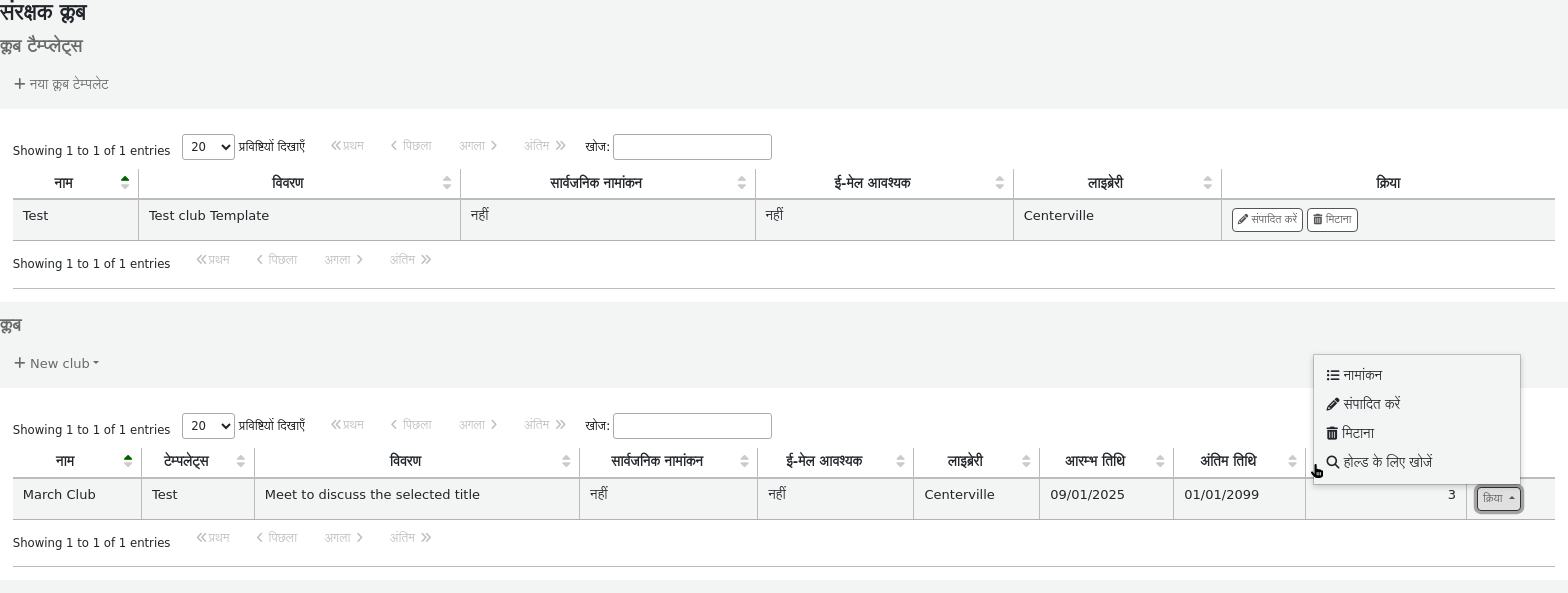The width and height of the screenshot is (1568, 593).
Task: Sort templates table by लाइब्रेरी column arrows
Action: [1207, 183]
